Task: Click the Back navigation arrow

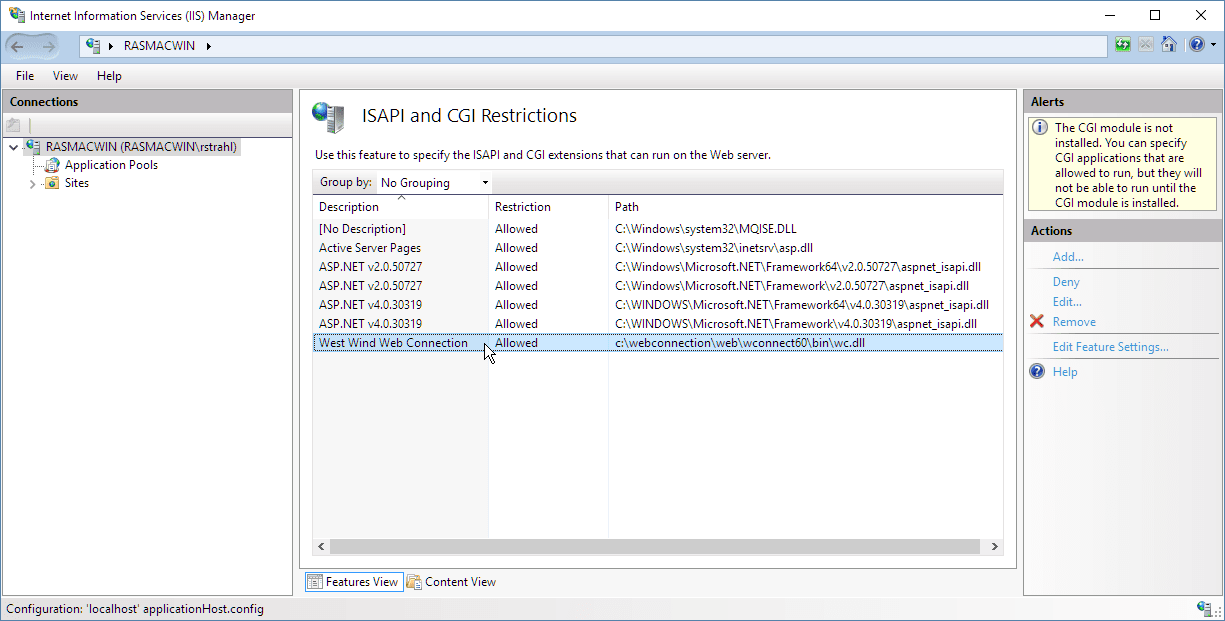Action: [18, 46]
